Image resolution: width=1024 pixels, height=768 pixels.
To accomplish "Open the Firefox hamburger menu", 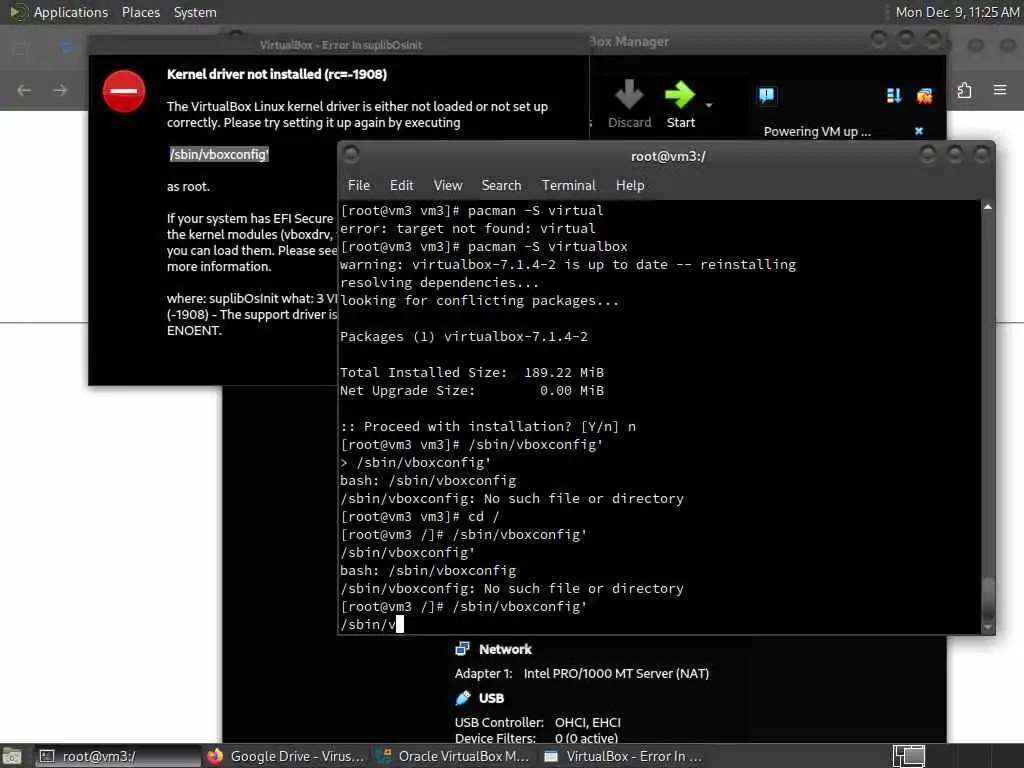I will point(1000,89).
